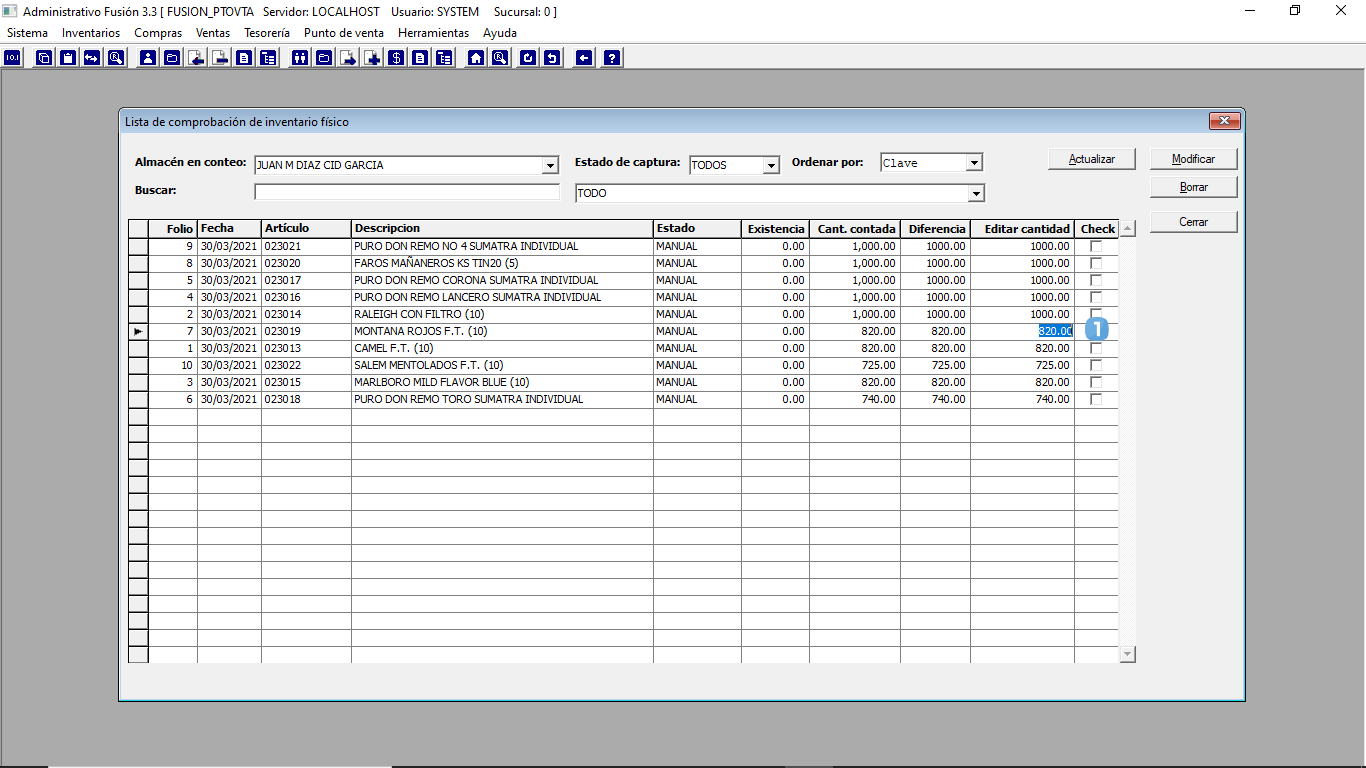Check the box for MARLBORO MILD FLAVOR BLUE row
Screen dimensions: 1366x768
(x=1096, y=382)
